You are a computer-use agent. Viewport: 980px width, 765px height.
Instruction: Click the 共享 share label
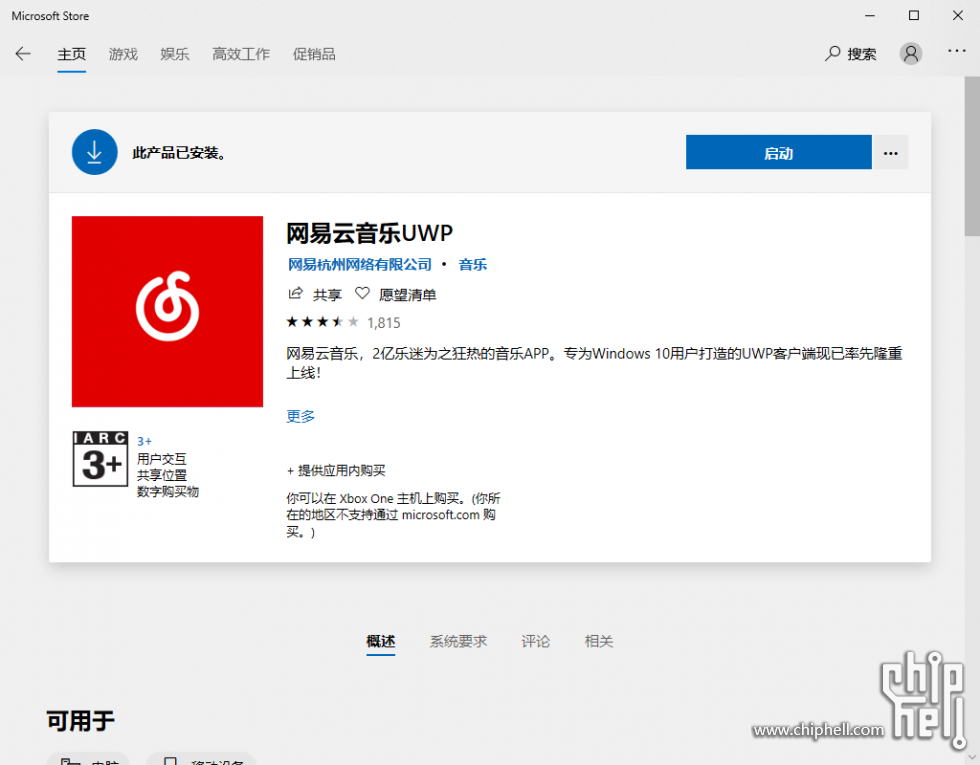[328, 294]
